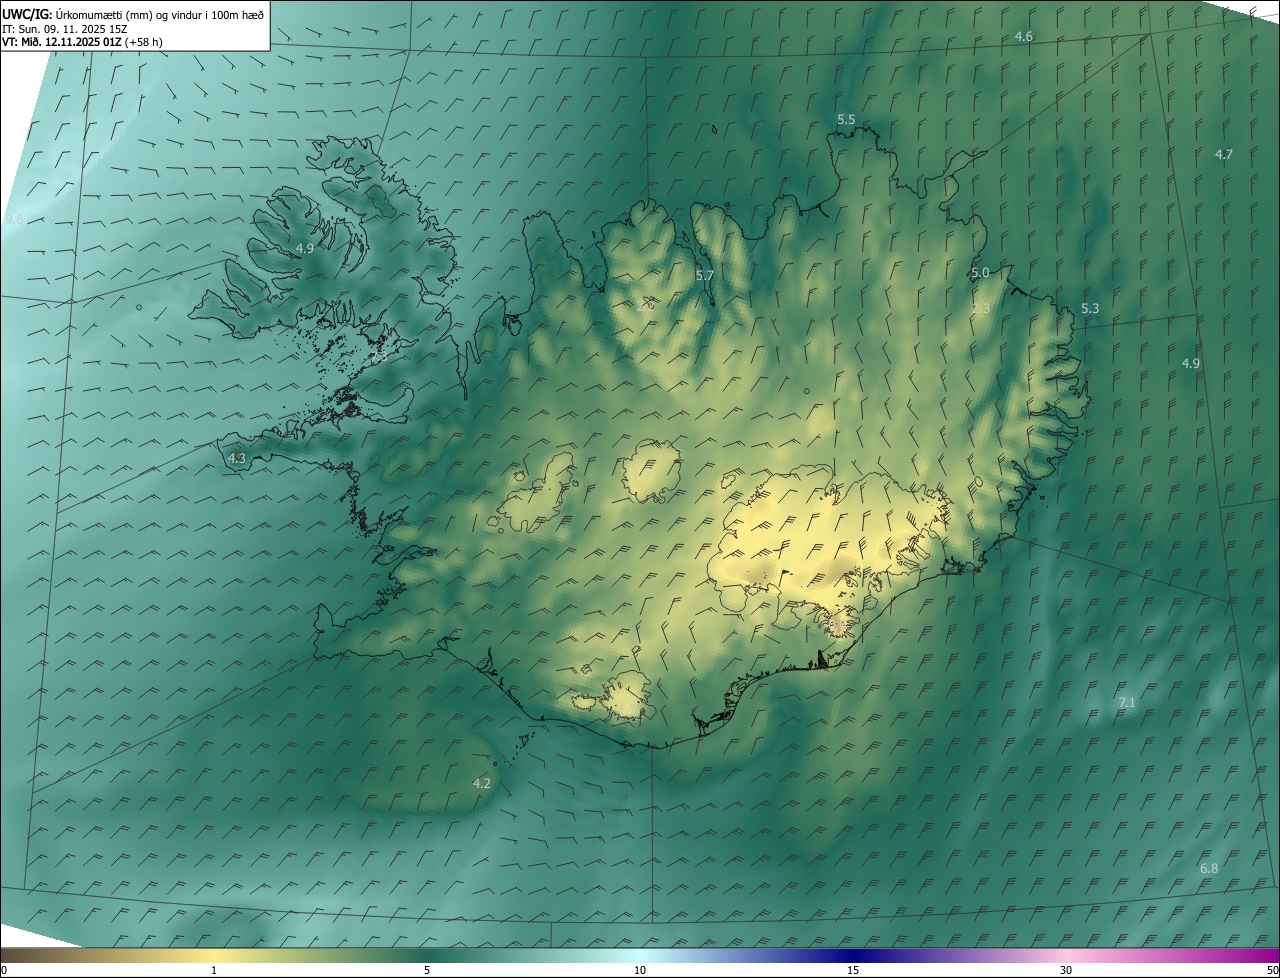Click the valid time "VT: Mið. 12.11.2025 01Z (+58 h)"
Image resolution: width=1280 pixels, height=978 pixels.
[x=83, y=42]
